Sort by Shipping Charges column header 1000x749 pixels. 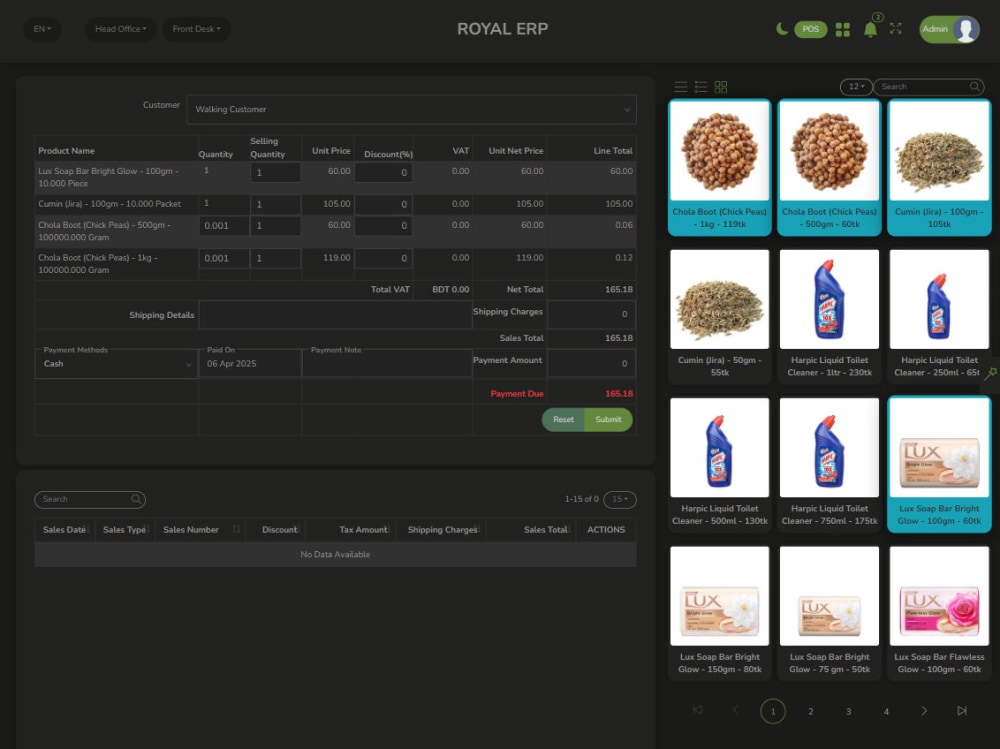[443, 530]
